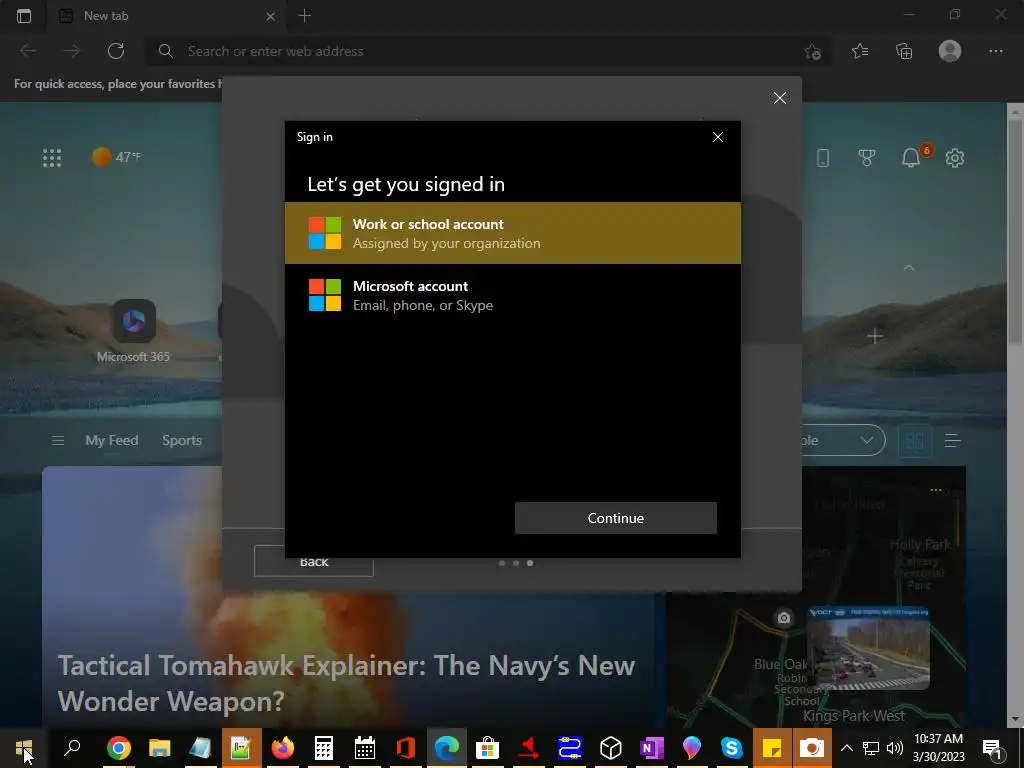Open the Edge tab actions menu icon

[x=24, y=16]
